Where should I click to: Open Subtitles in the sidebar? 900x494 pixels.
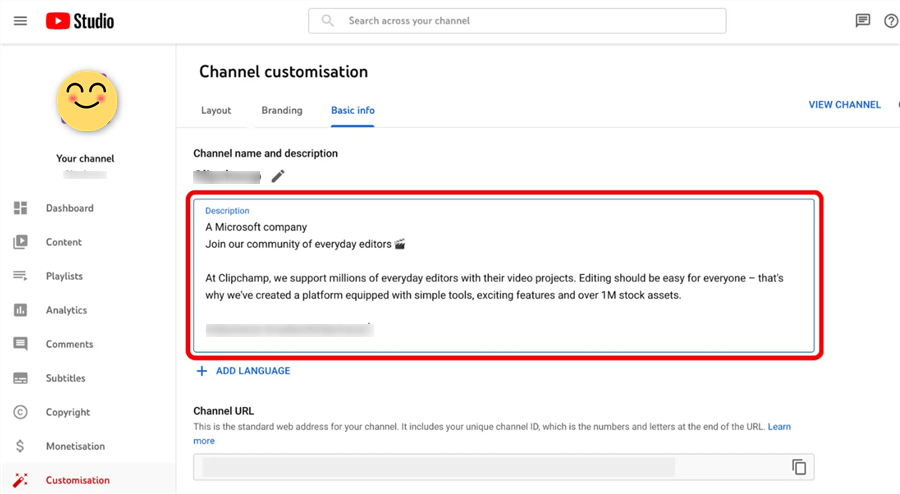click(x=65, y=378)
